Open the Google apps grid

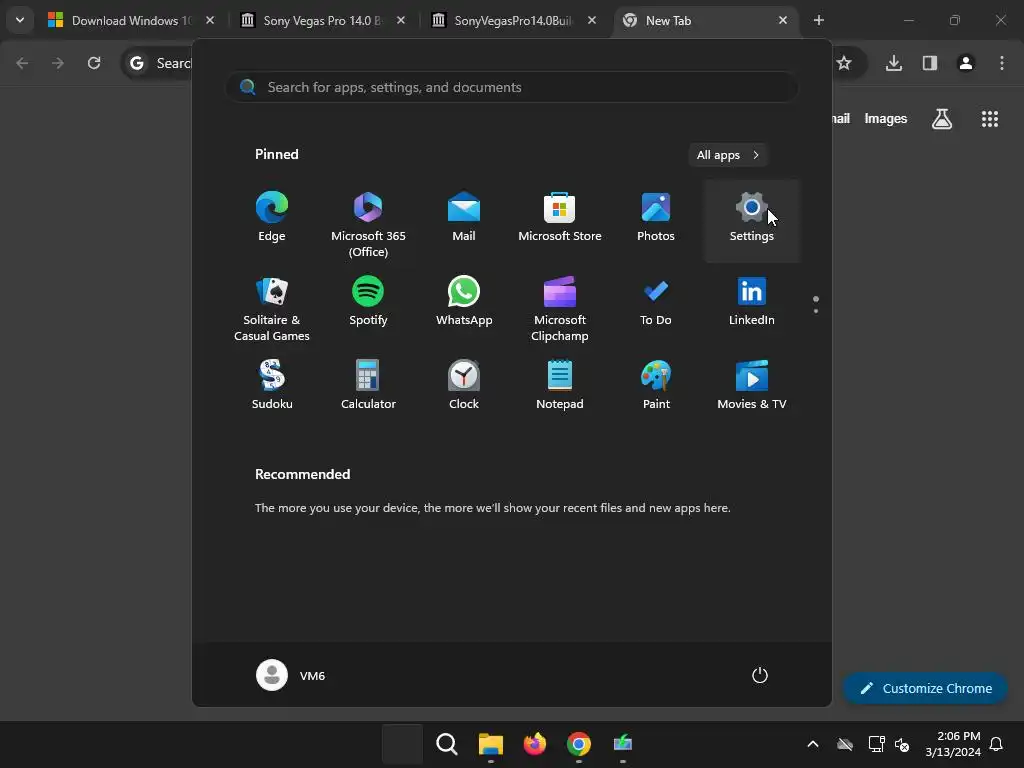990,119
